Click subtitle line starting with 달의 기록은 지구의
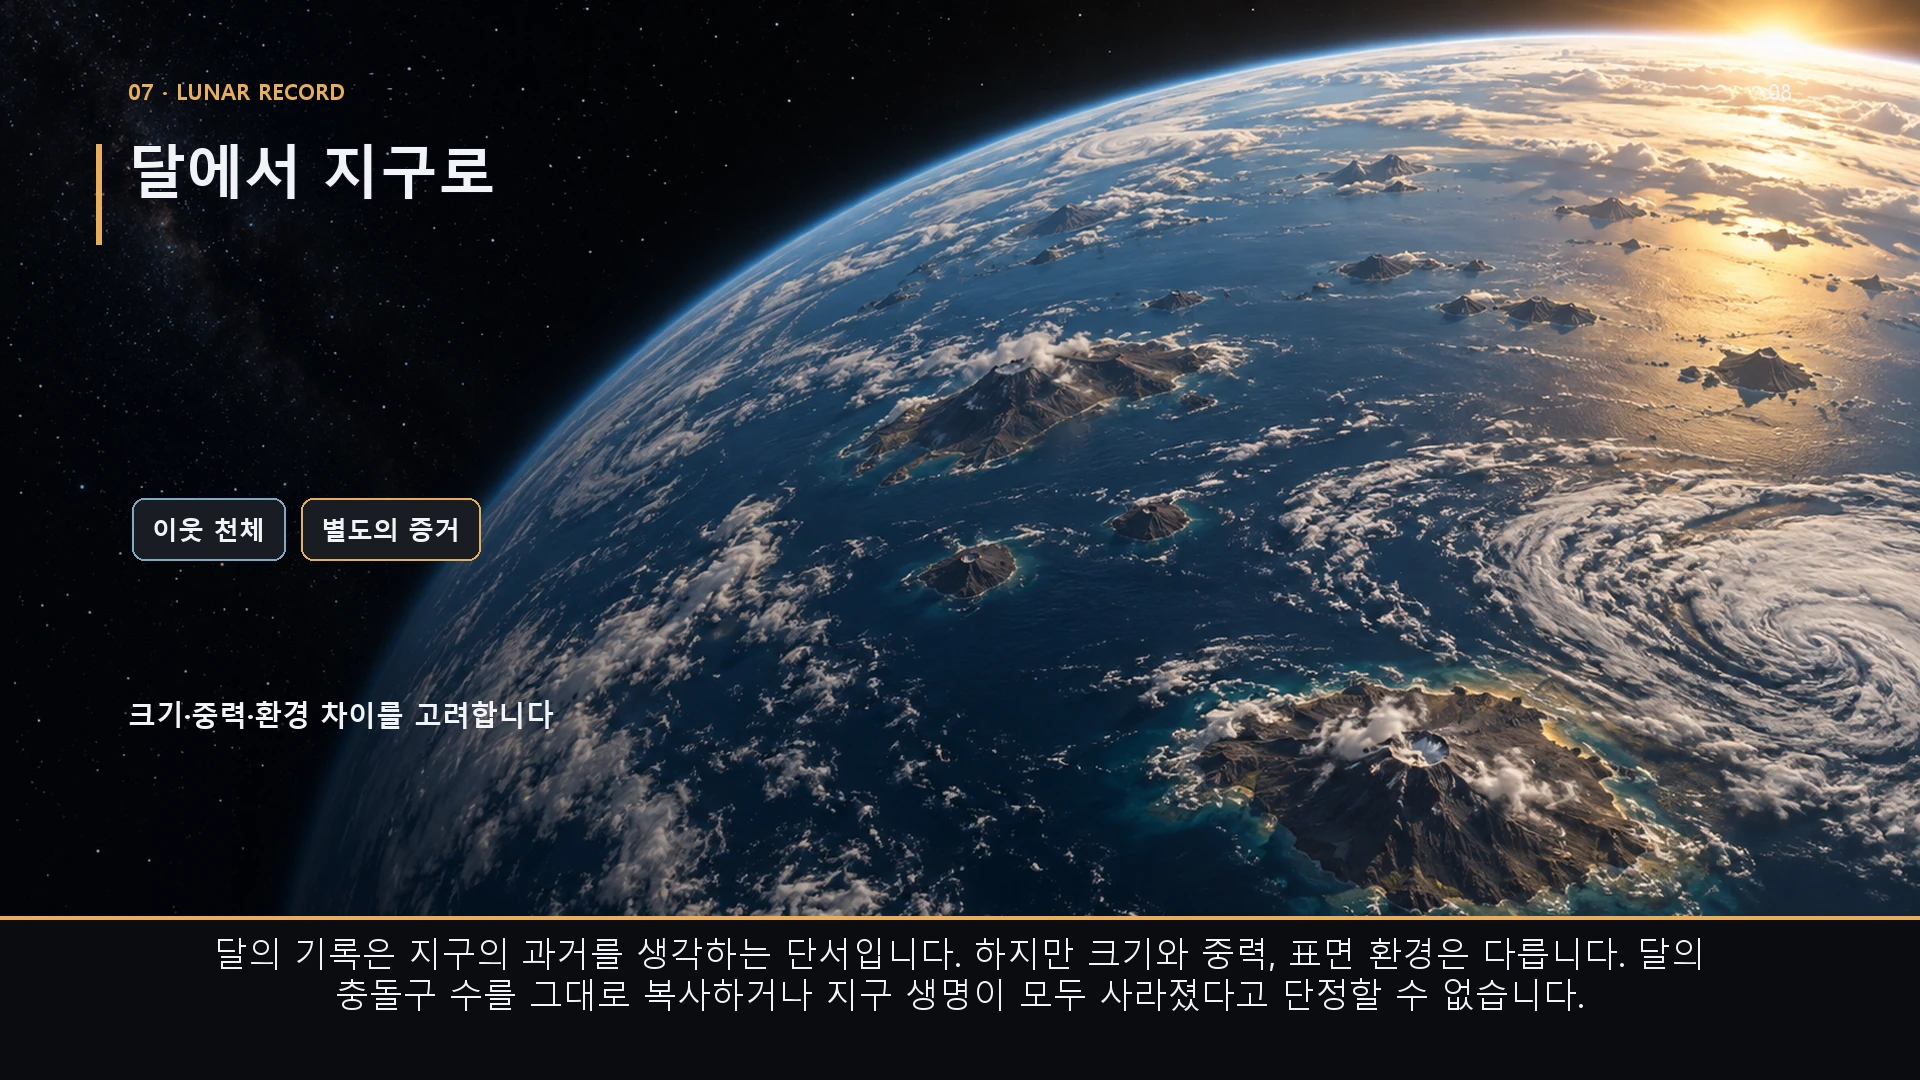This screenshot has height=1080, width=1920. click(x=960, y=953)
